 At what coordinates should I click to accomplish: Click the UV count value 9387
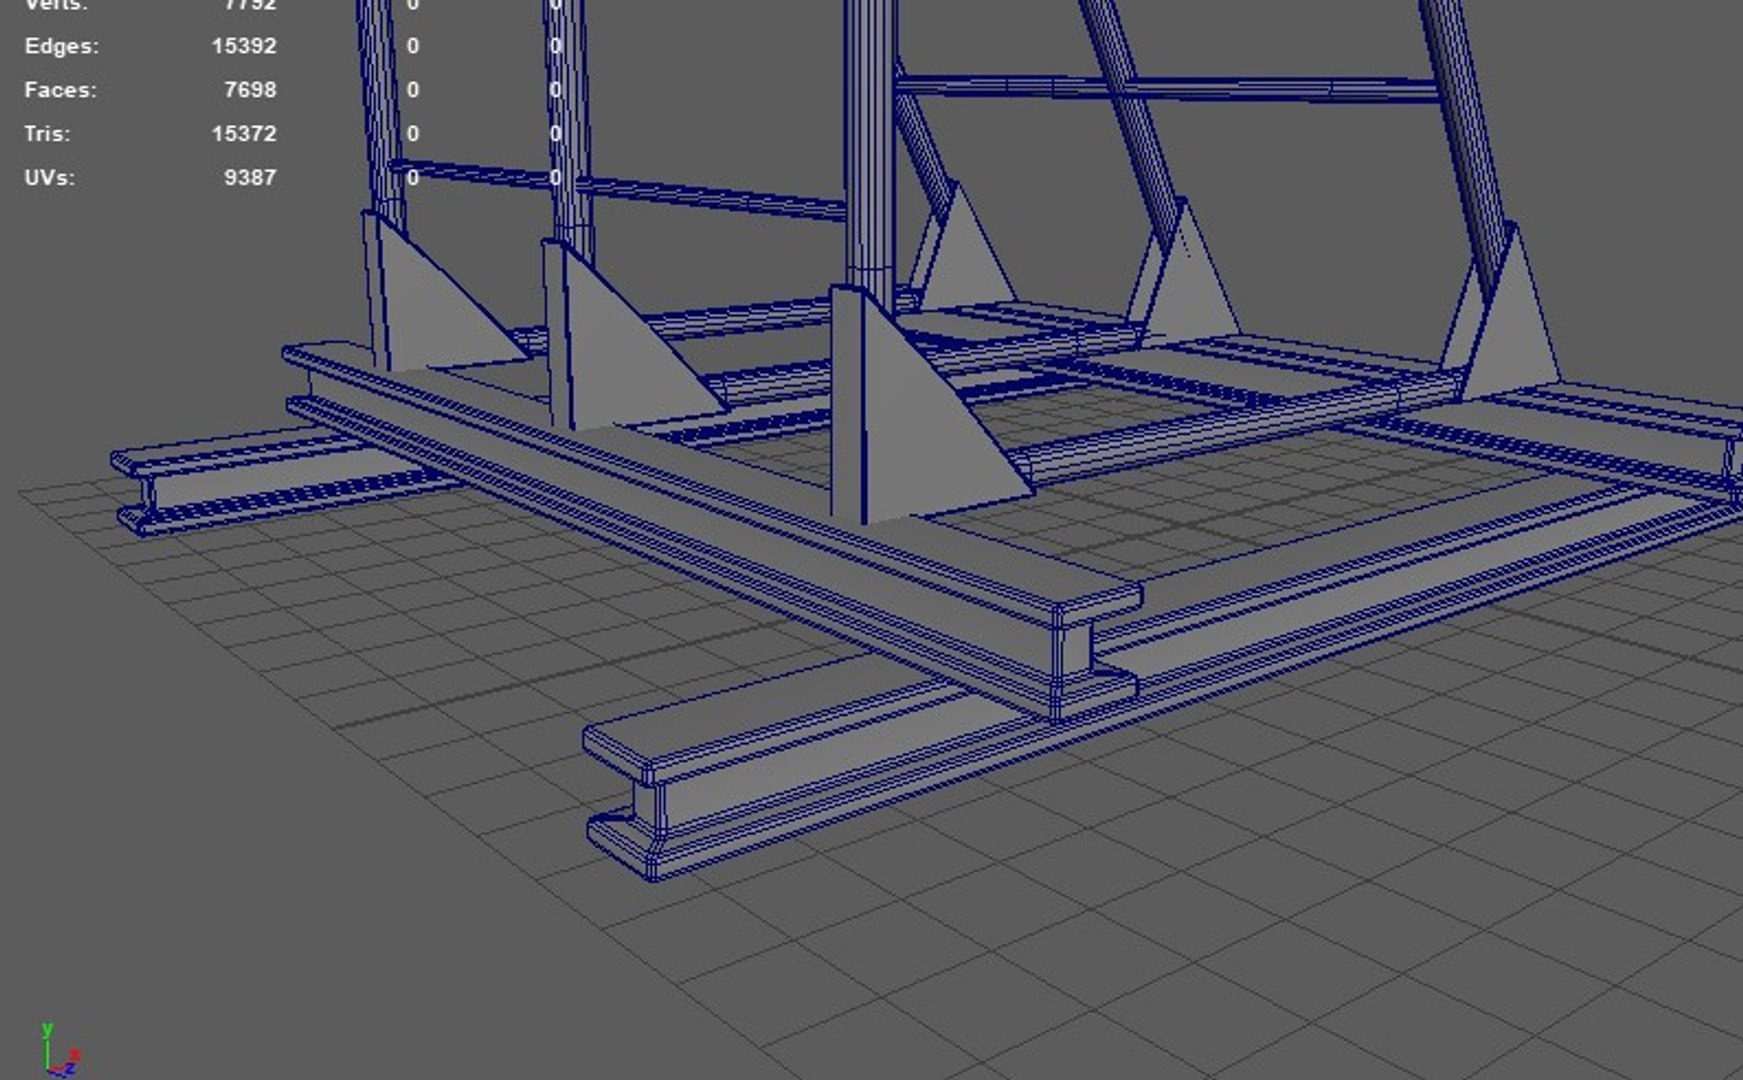coord(250,178)
